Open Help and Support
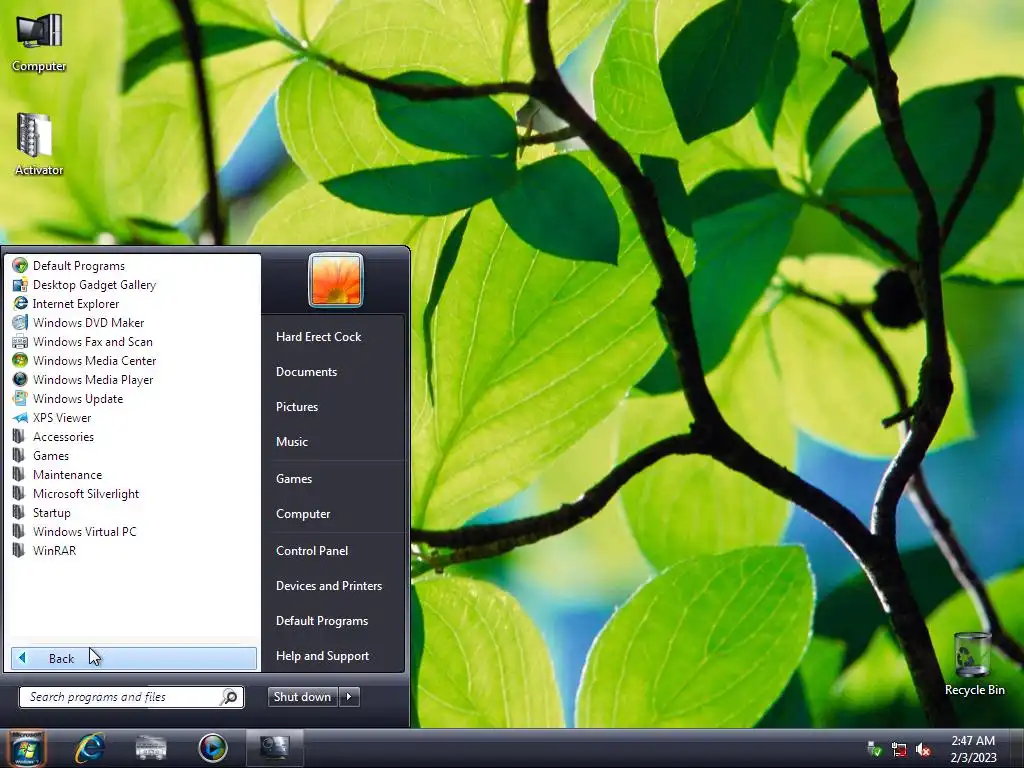Image resolution: width=1024 pixels, height=768 pixels. (x=322, y=656)
